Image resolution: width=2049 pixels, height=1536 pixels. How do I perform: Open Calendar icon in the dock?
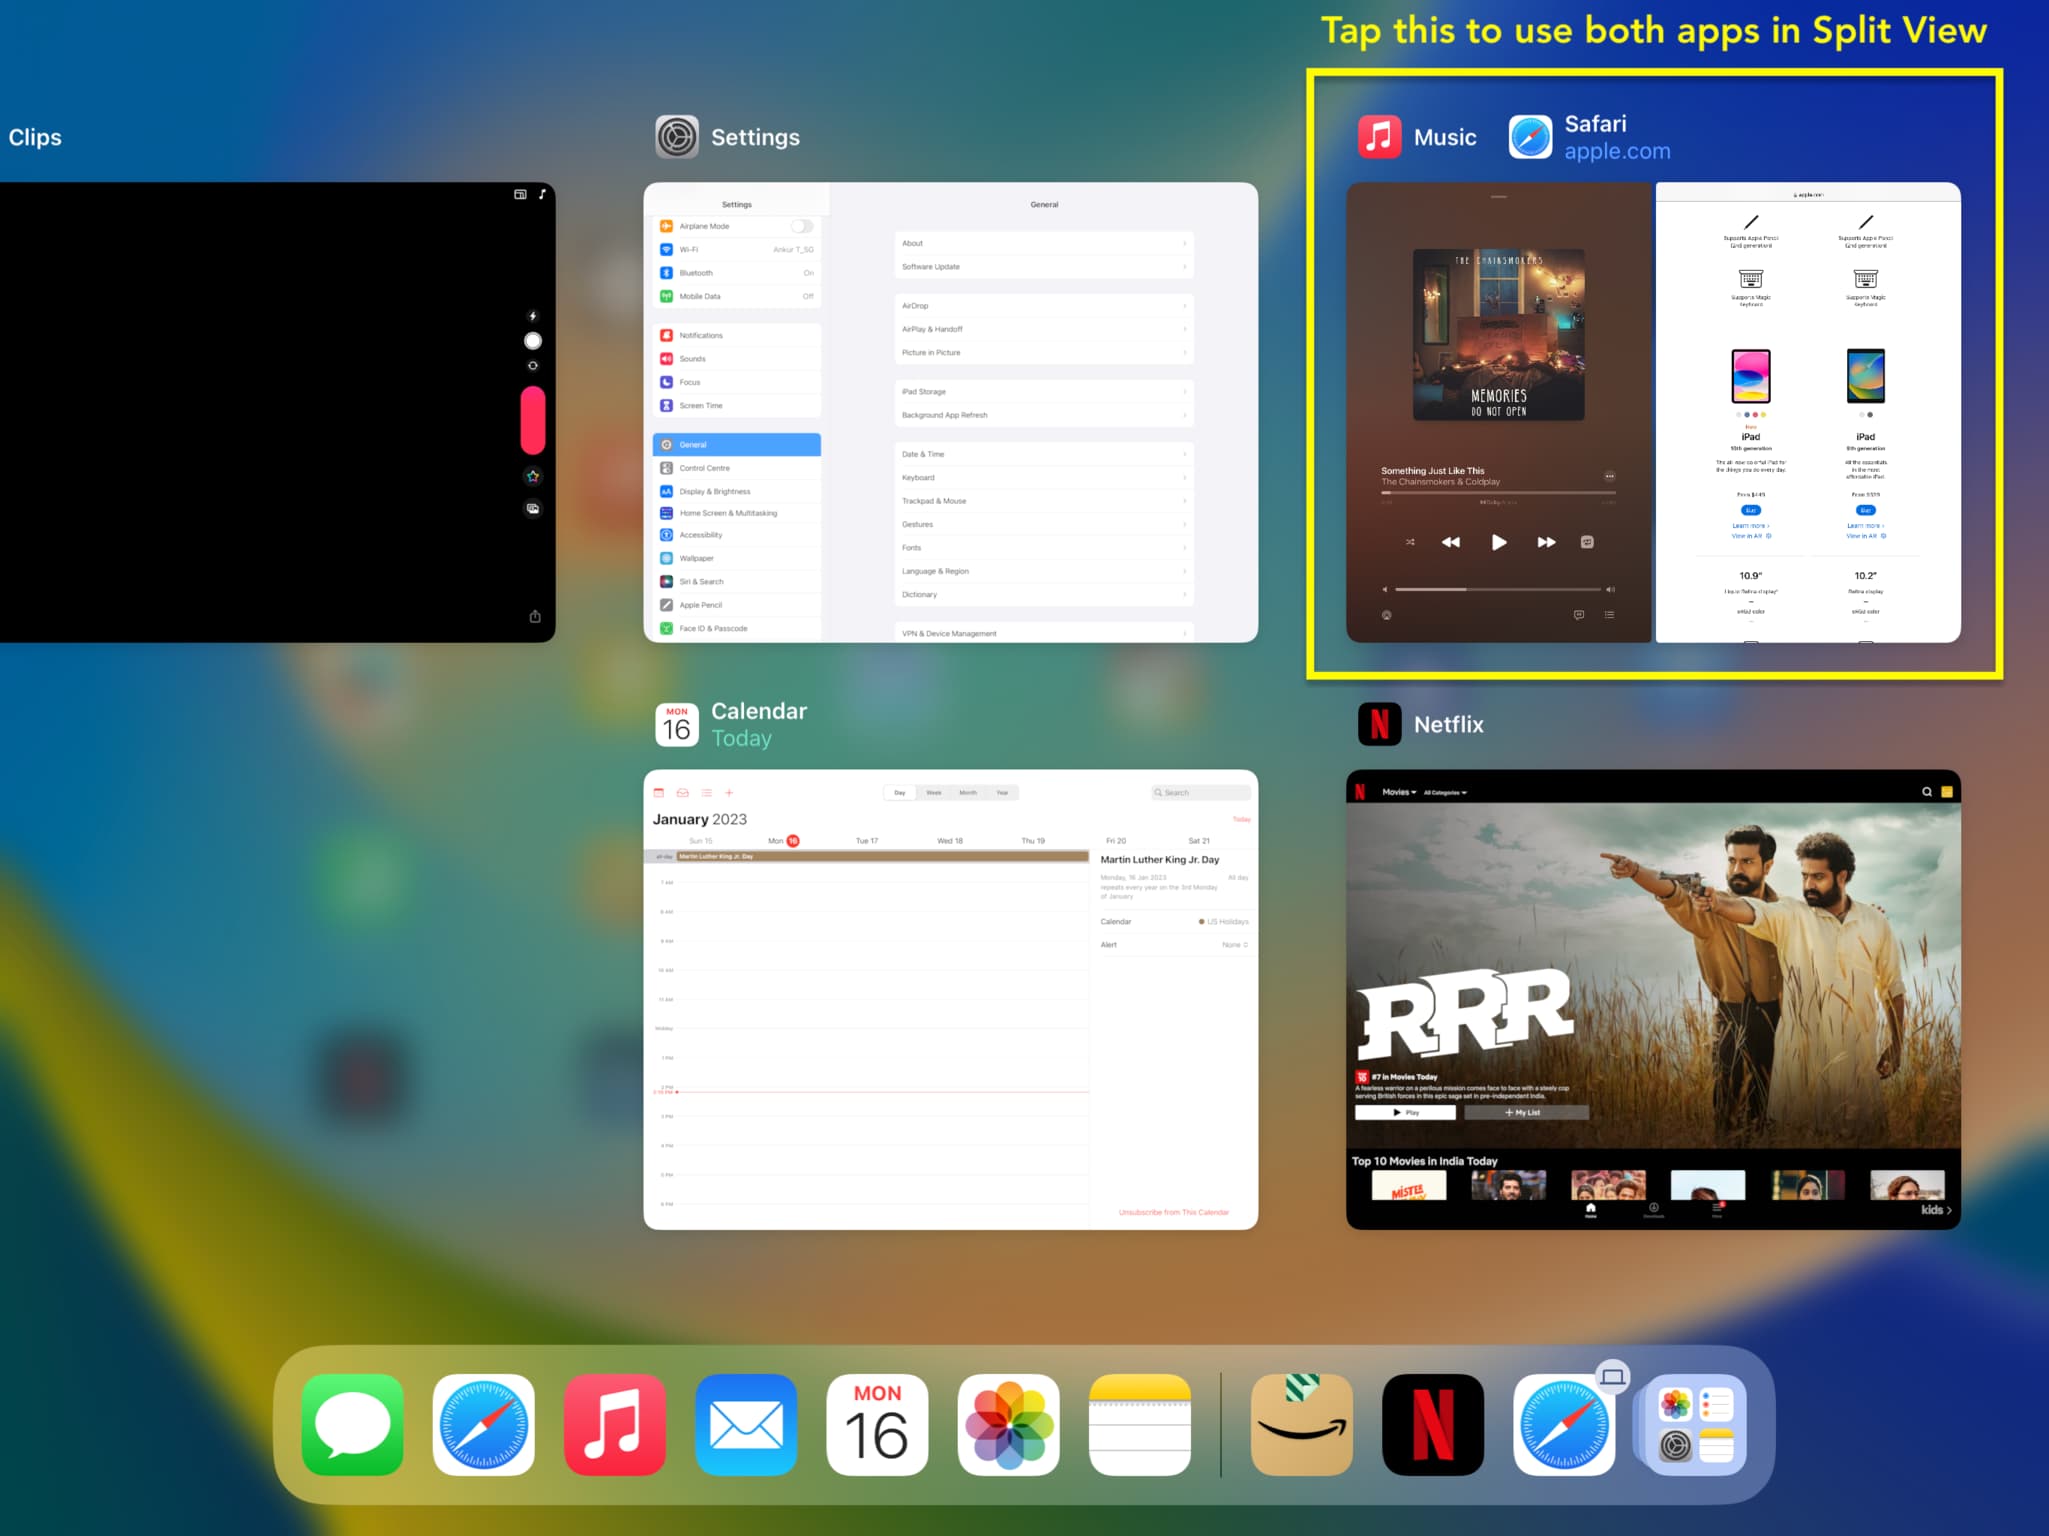pos(877,1424)
